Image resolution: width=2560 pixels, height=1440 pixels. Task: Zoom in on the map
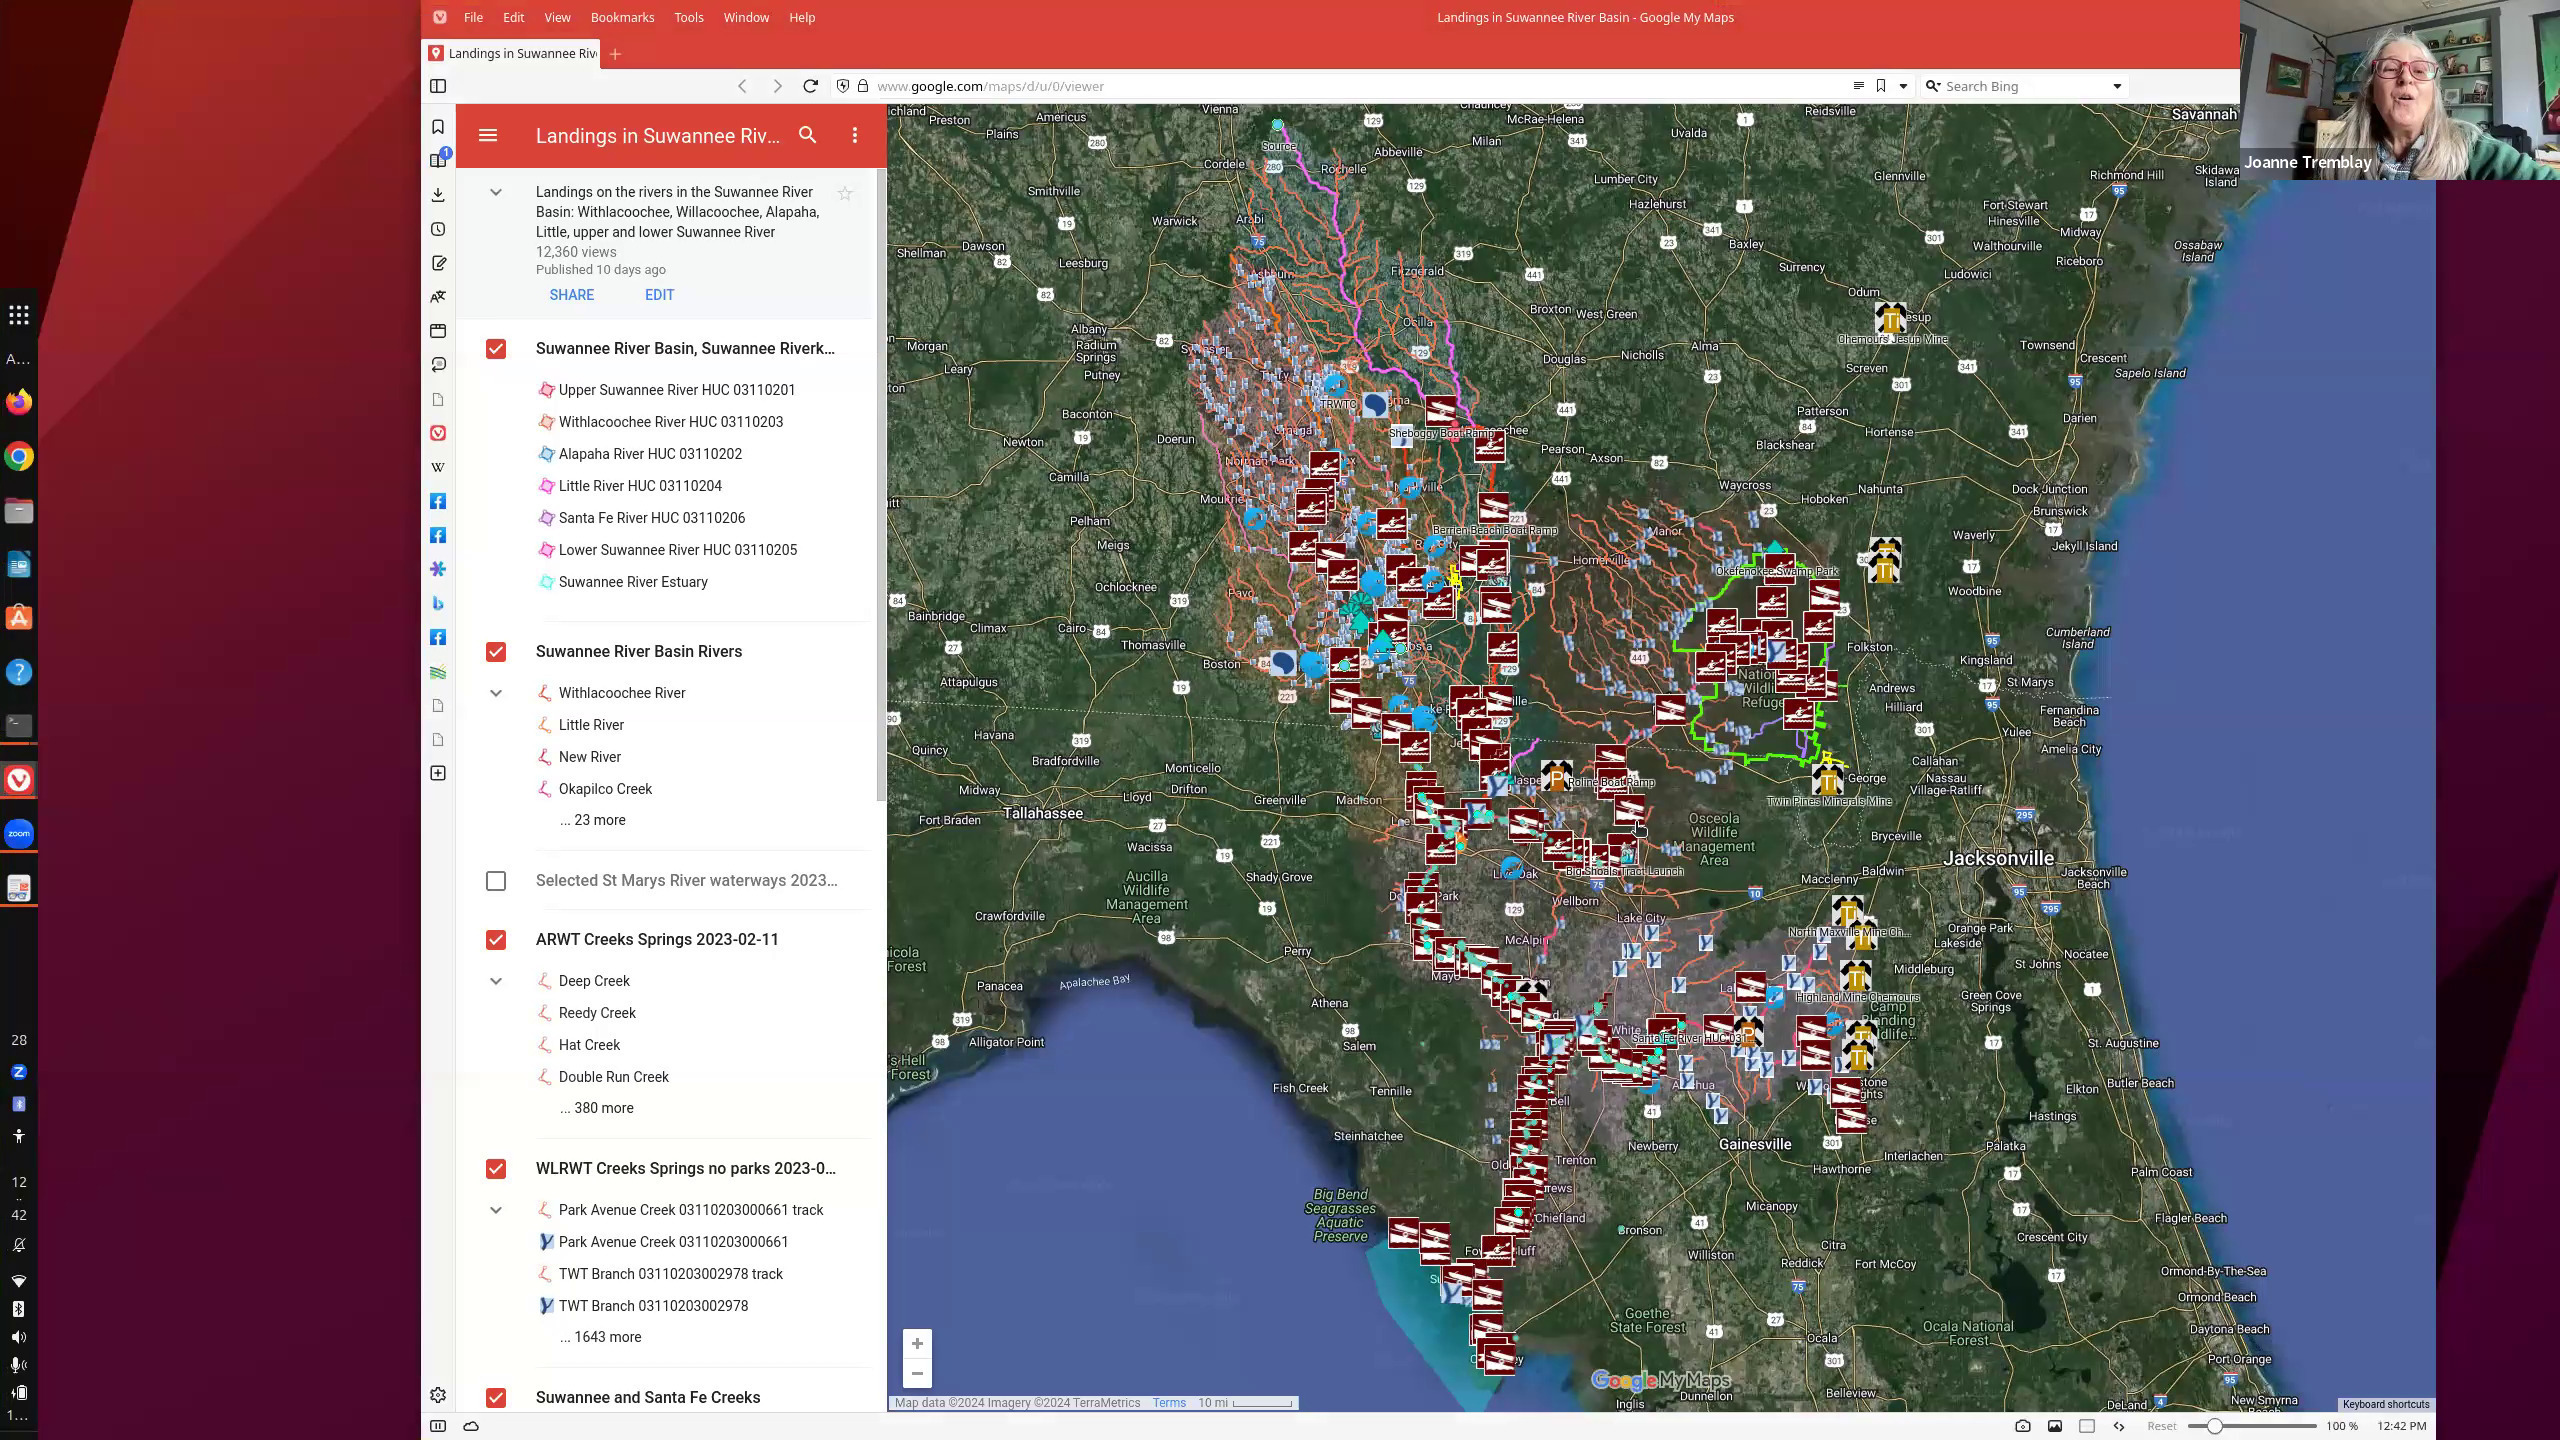click(x=917, y=1343)
